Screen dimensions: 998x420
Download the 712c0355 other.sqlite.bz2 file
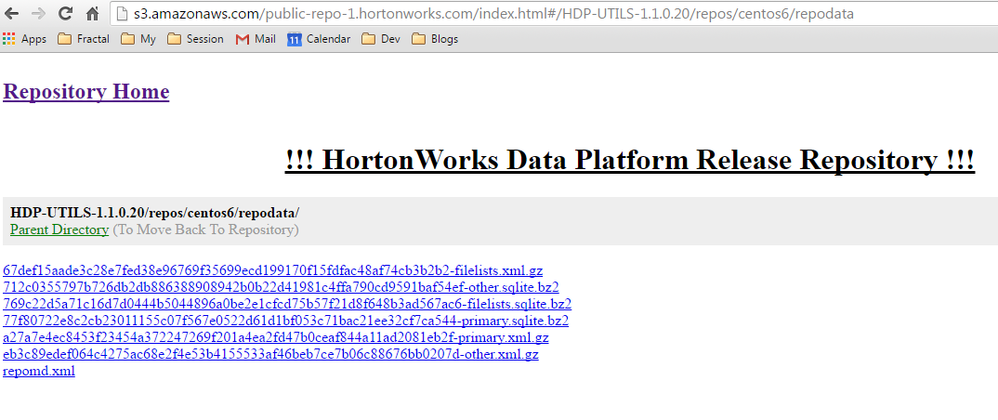281,287
